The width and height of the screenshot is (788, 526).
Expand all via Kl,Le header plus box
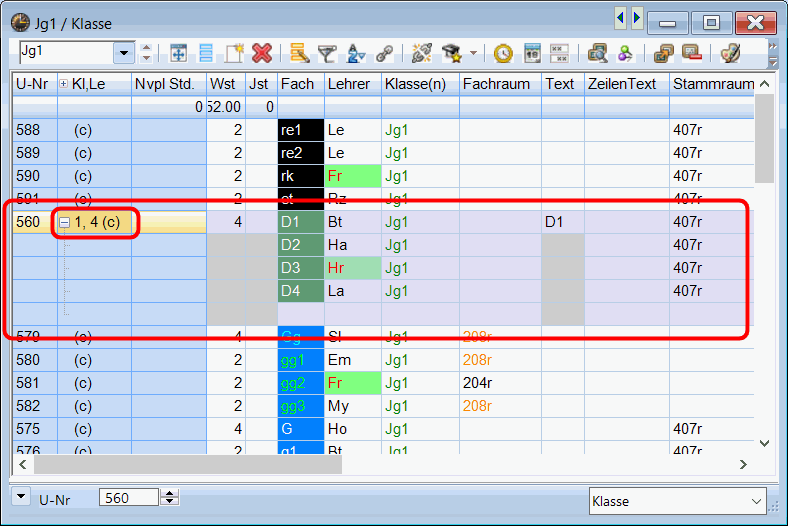pyautogui.click(x=64, y=84)
